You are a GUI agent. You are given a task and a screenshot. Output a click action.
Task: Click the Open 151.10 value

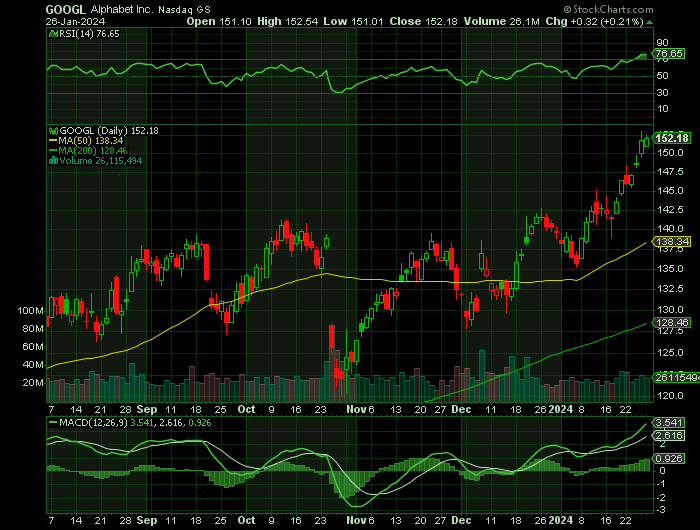click(x=219, y=21)
